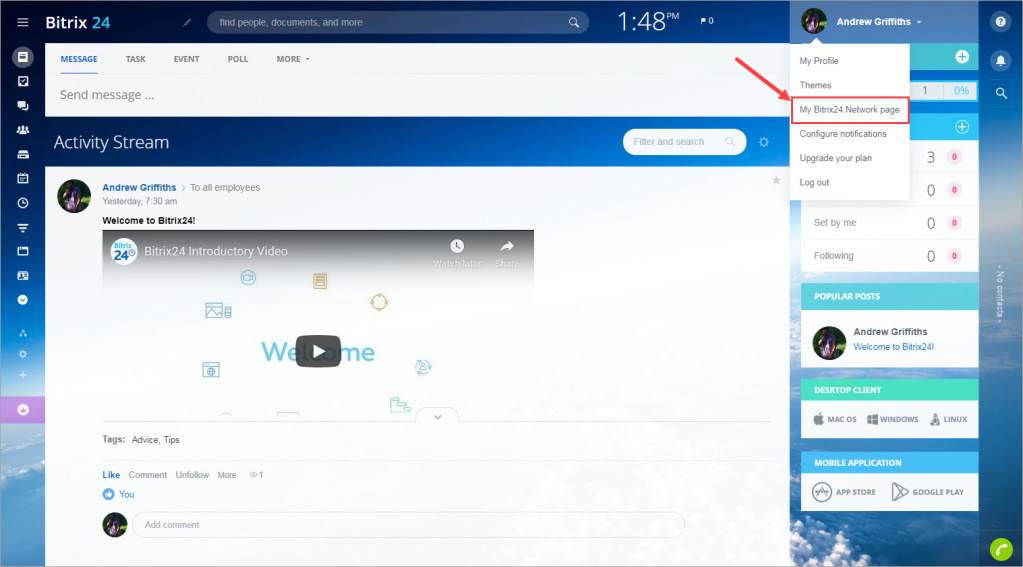Viewport: 1023px width, 567px height.
Task: Download the MAC OS desktop client
Action: [x=834, y=419]
